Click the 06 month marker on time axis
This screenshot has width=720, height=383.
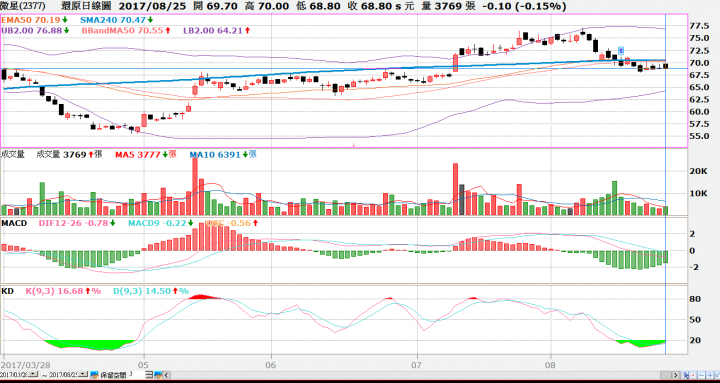tap(271, 366)
